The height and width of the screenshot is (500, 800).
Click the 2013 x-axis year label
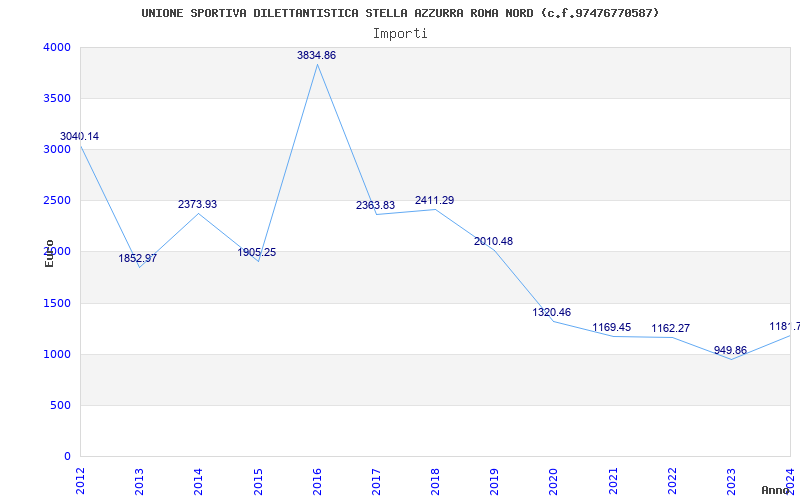tap(139, 481)
